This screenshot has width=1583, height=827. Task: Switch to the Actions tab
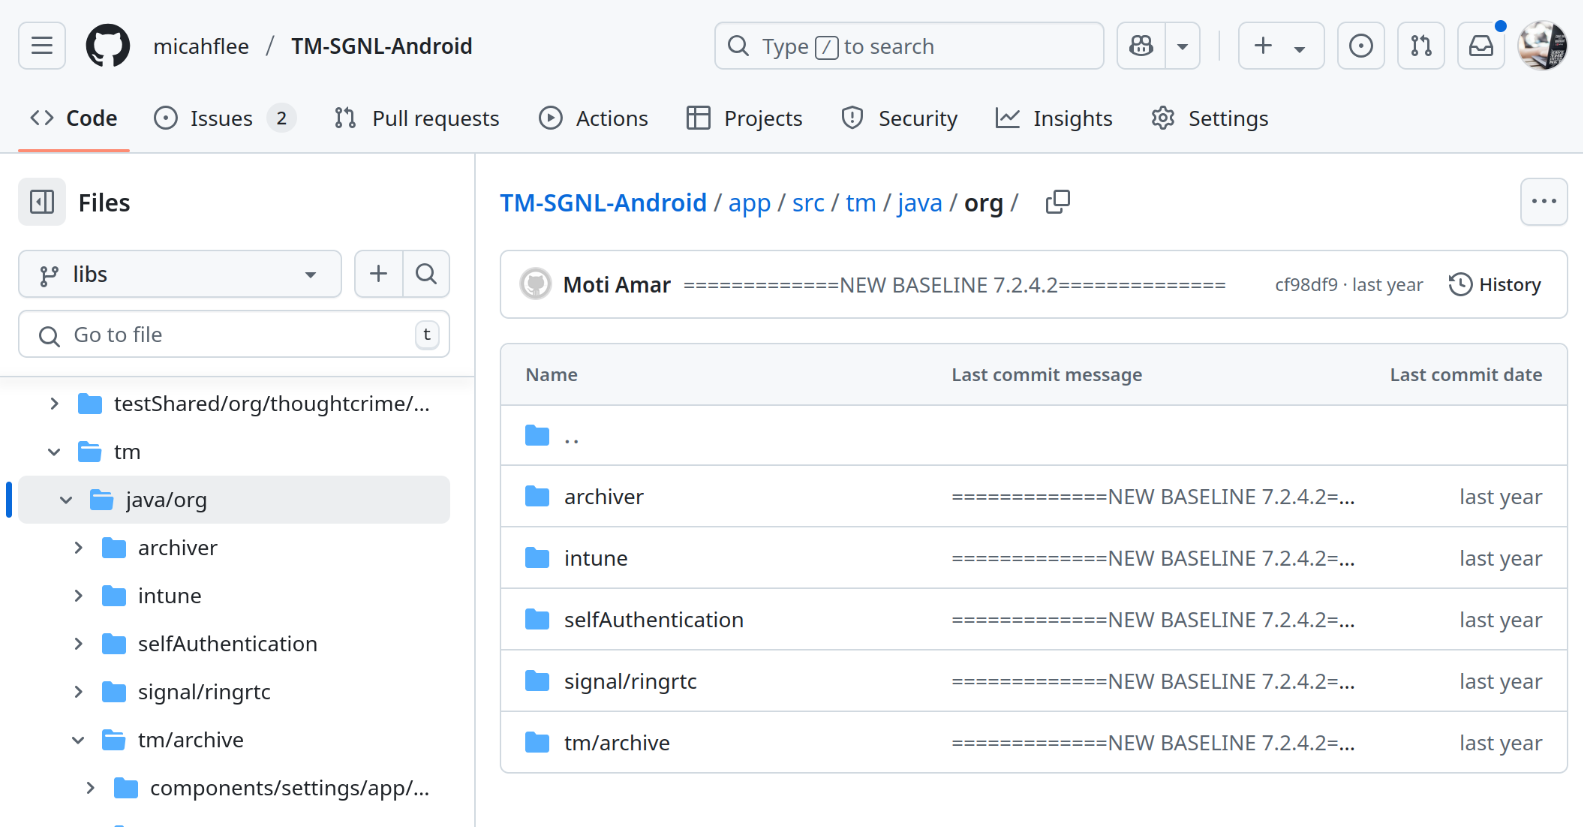pos(593,118)
